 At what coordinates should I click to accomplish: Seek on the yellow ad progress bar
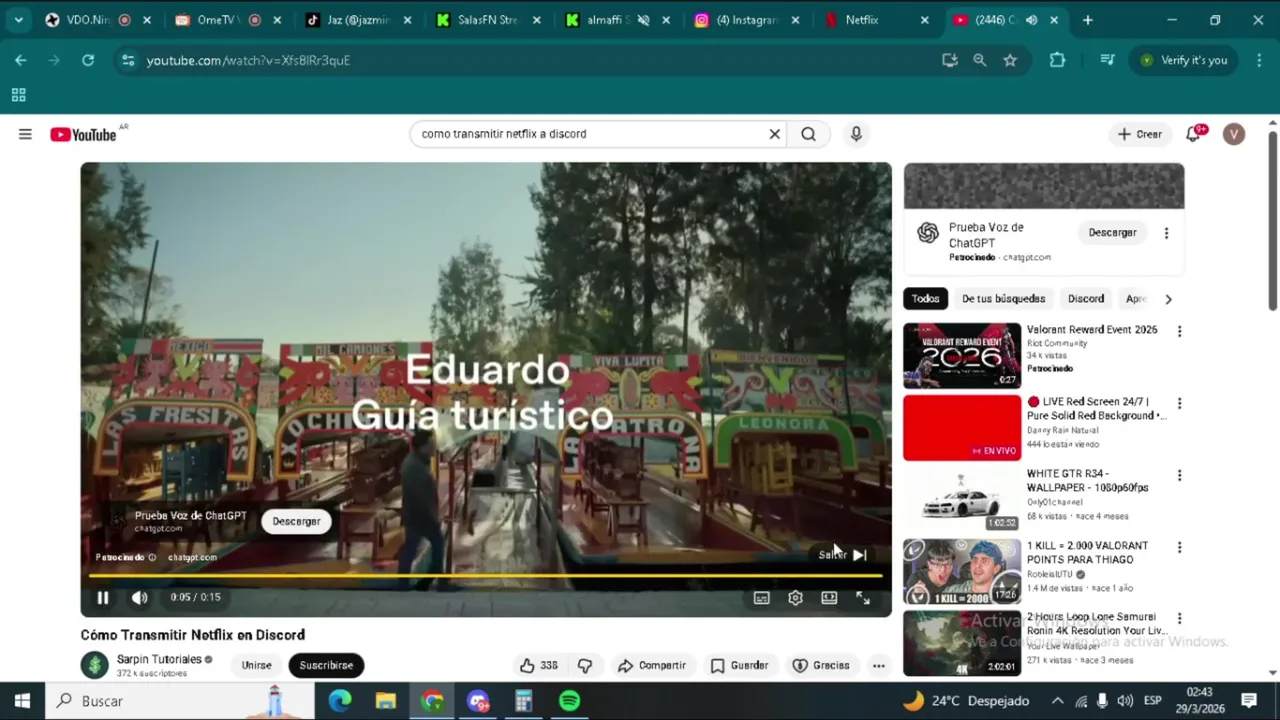pos(486,576)
